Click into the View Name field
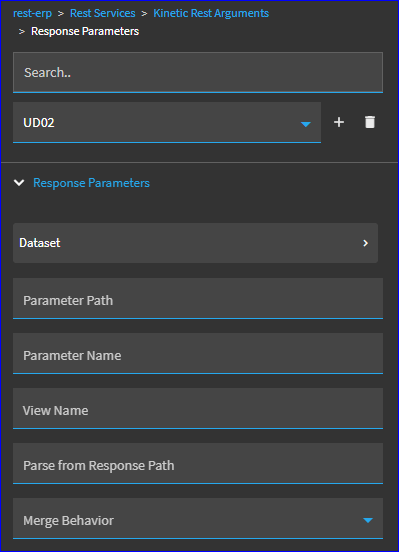 pos(198,408)
